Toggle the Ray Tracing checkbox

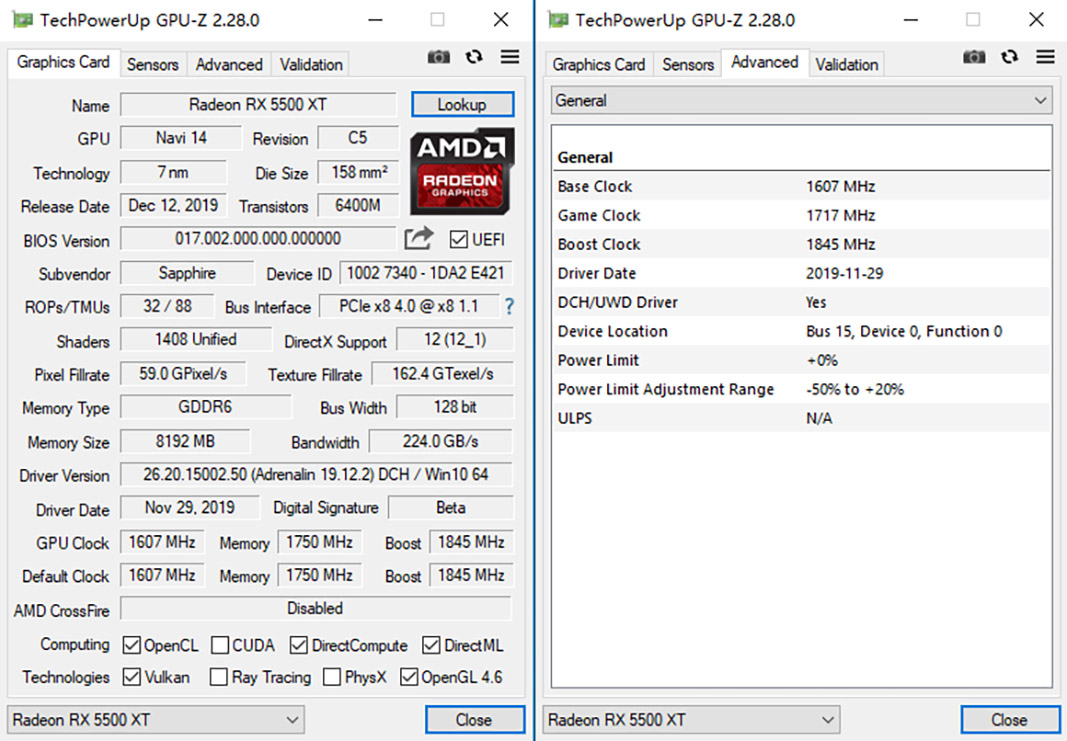(x=218, y=677)
